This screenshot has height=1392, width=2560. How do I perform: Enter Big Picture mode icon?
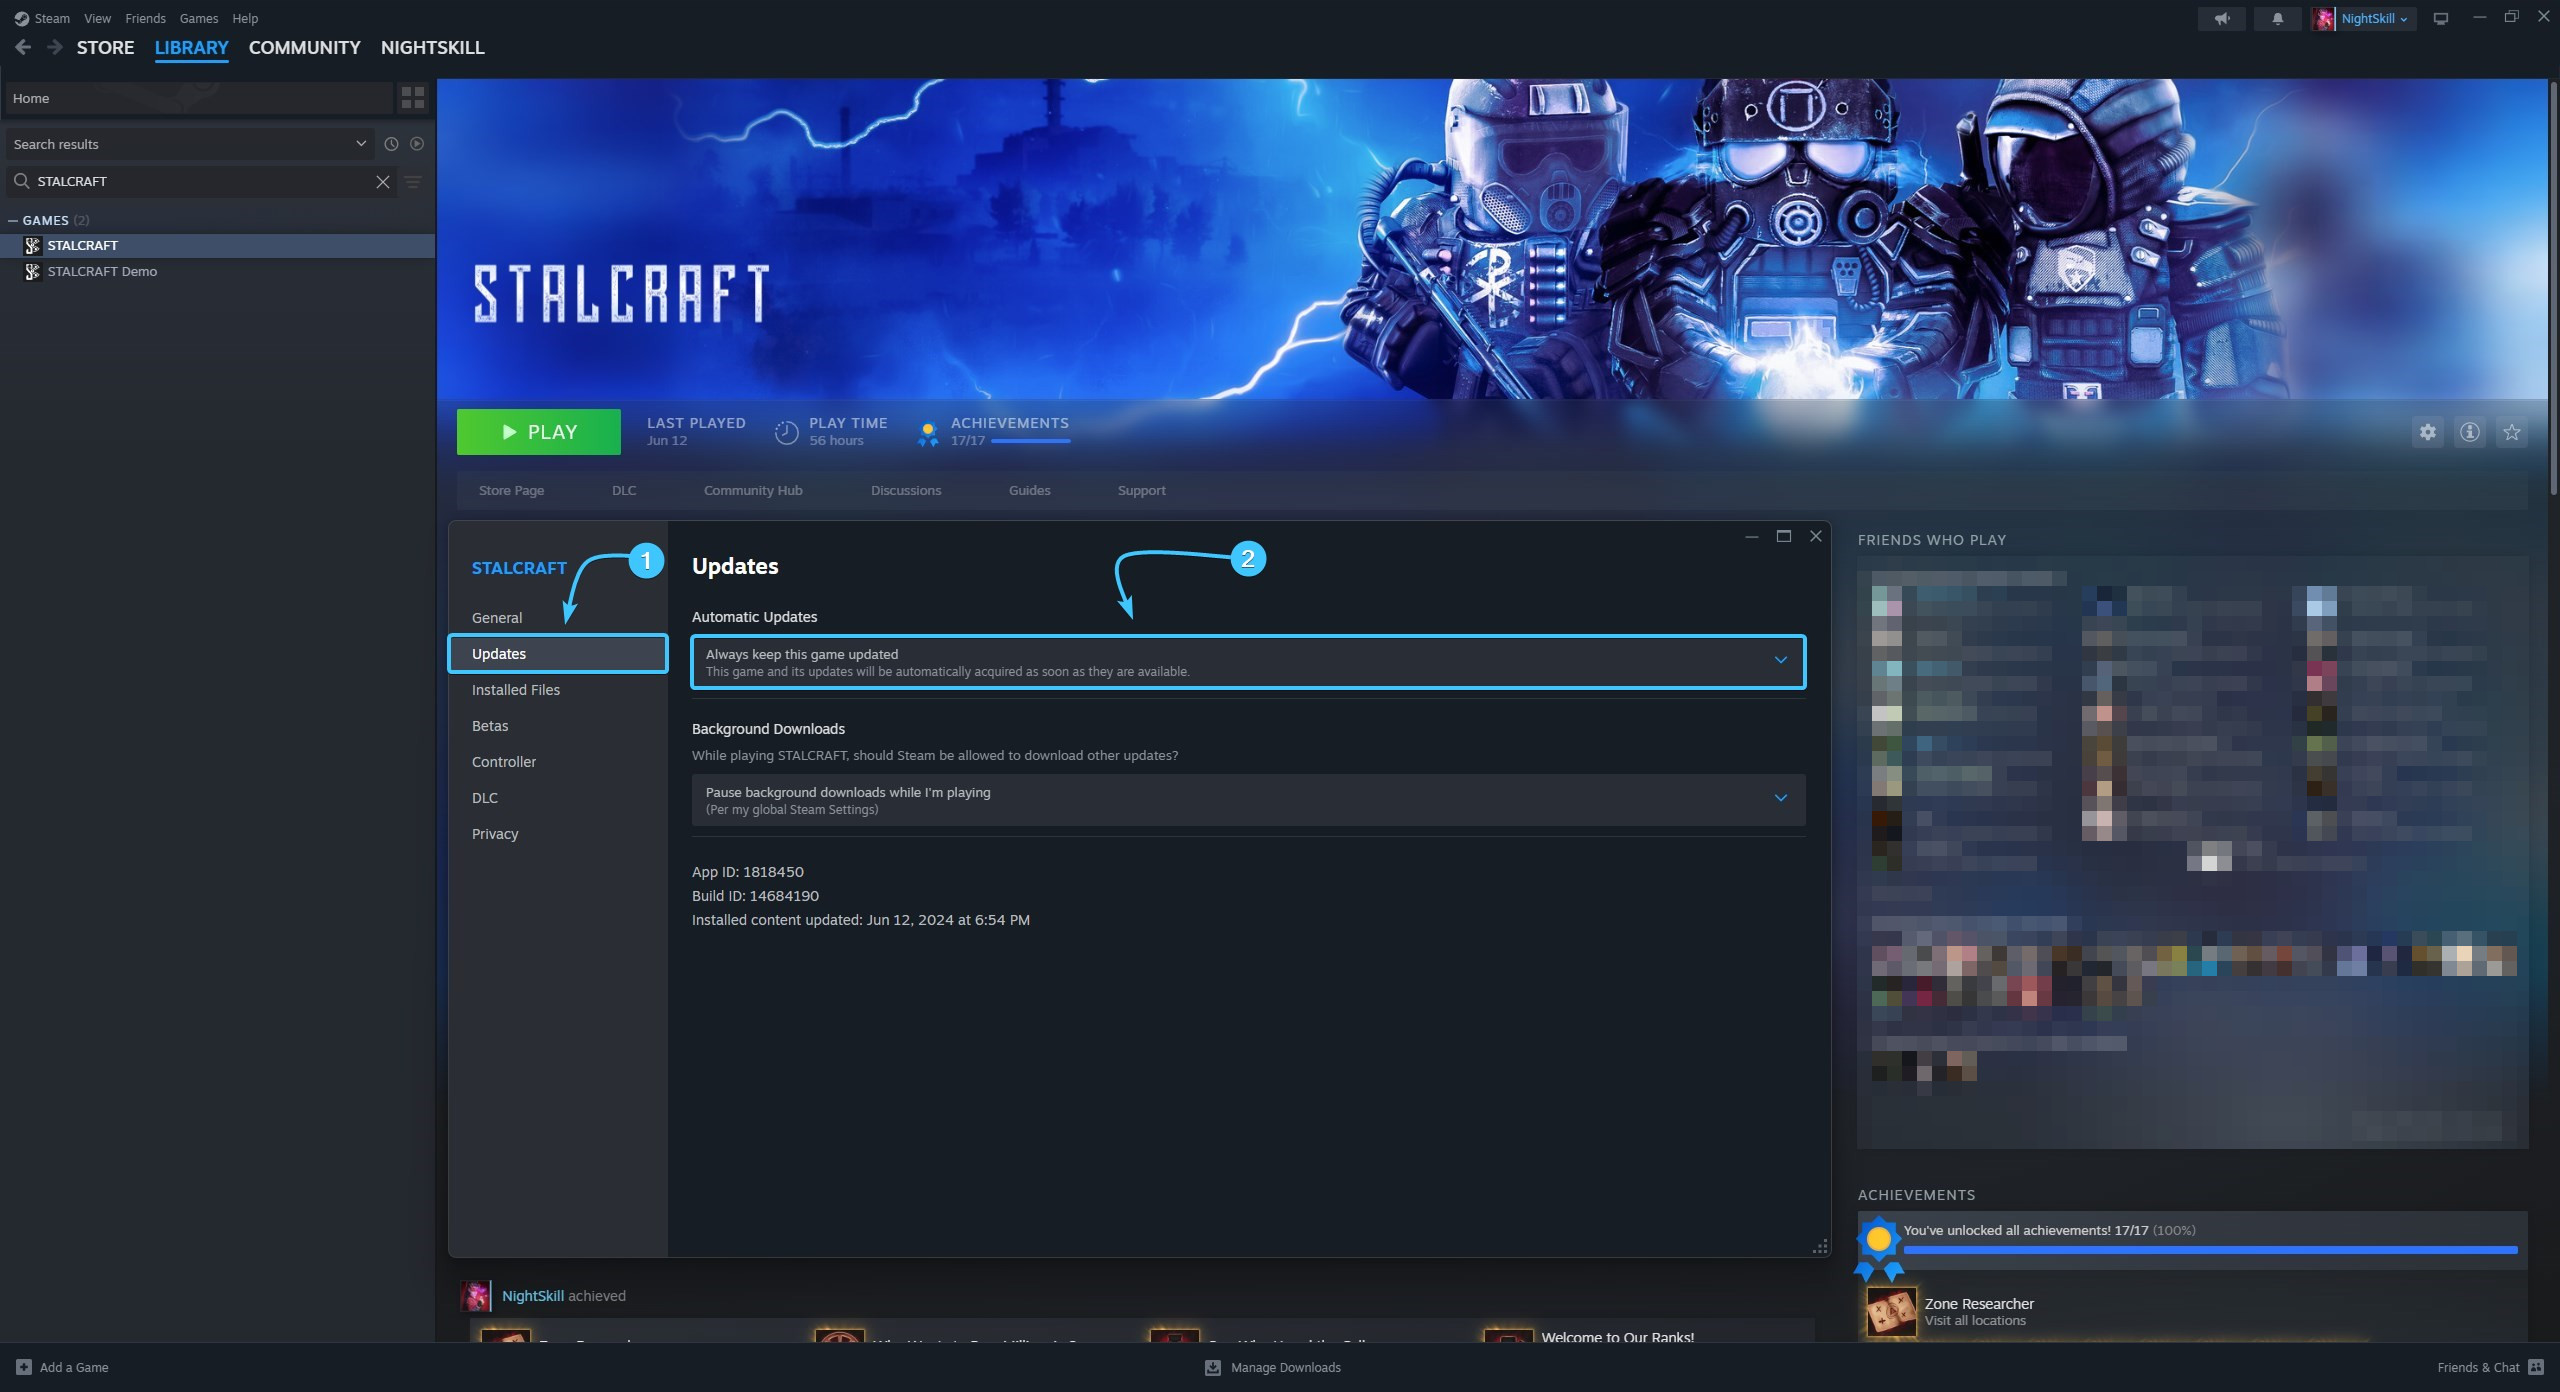pyautogui.click(x=2440, y=18)
